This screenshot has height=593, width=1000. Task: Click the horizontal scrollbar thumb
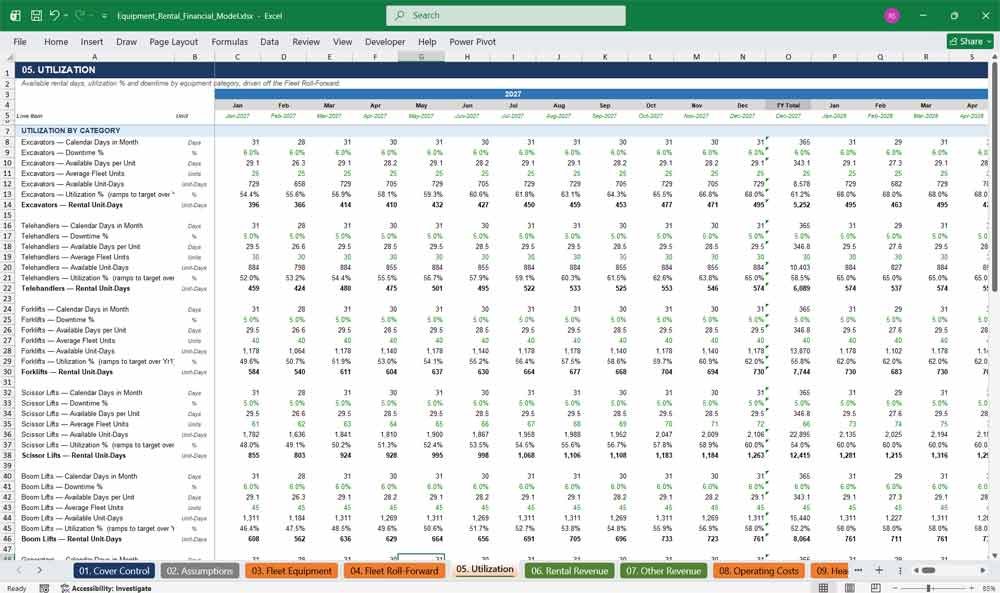pos(929,570)
